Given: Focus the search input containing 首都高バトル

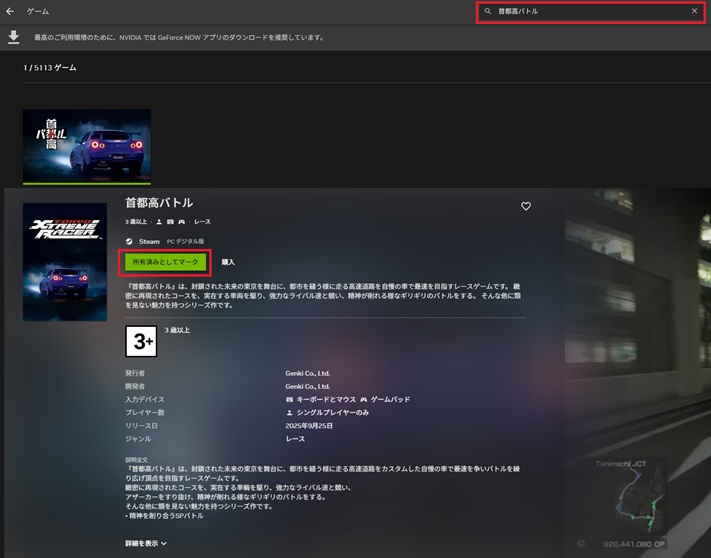Looking at the screenshot, I should (x=590, y=11).
